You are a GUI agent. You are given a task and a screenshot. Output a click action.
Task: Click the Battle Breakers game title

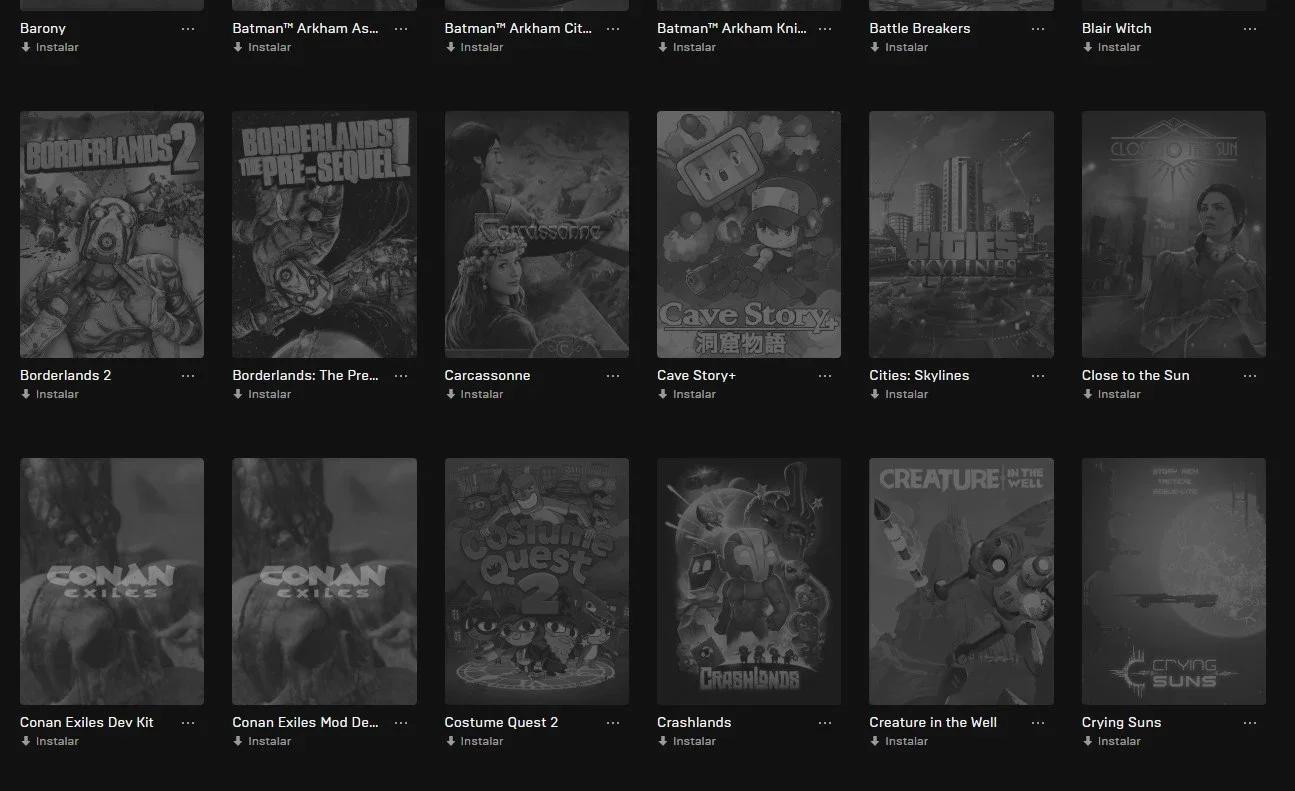(919, 28)
